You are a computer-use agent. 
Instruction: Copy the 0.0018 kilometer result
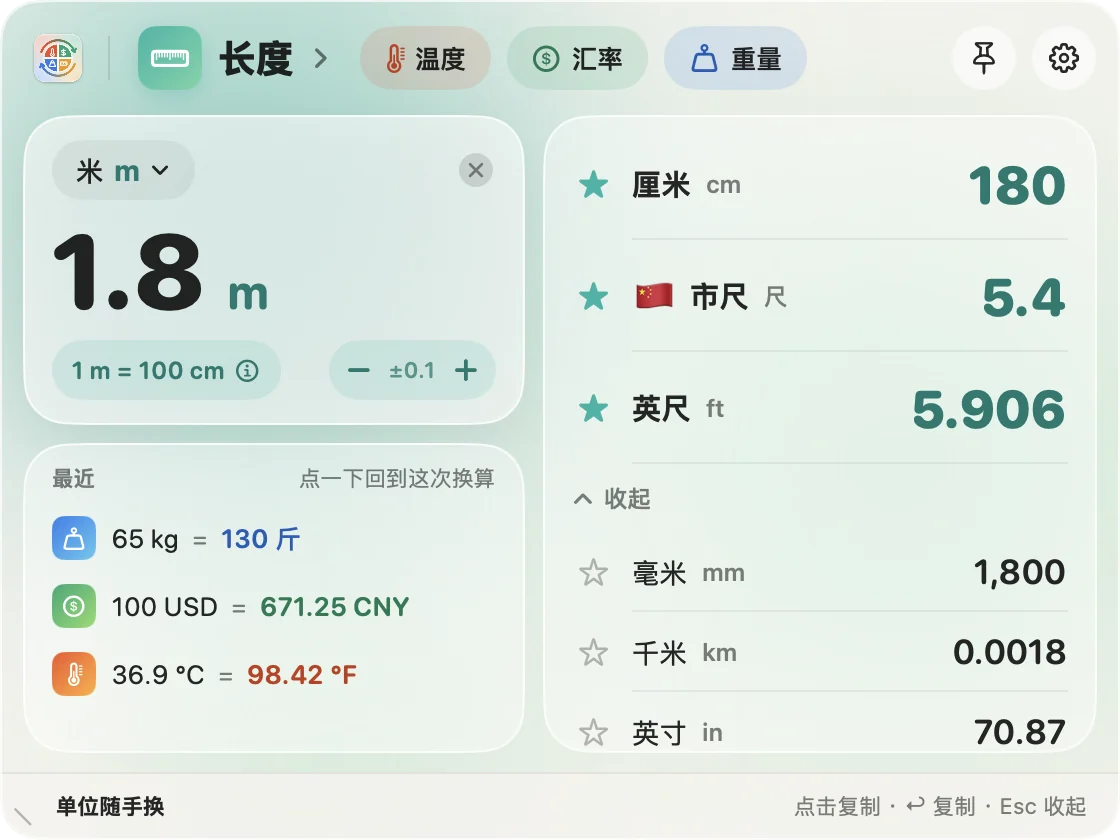coord(1010,652)
